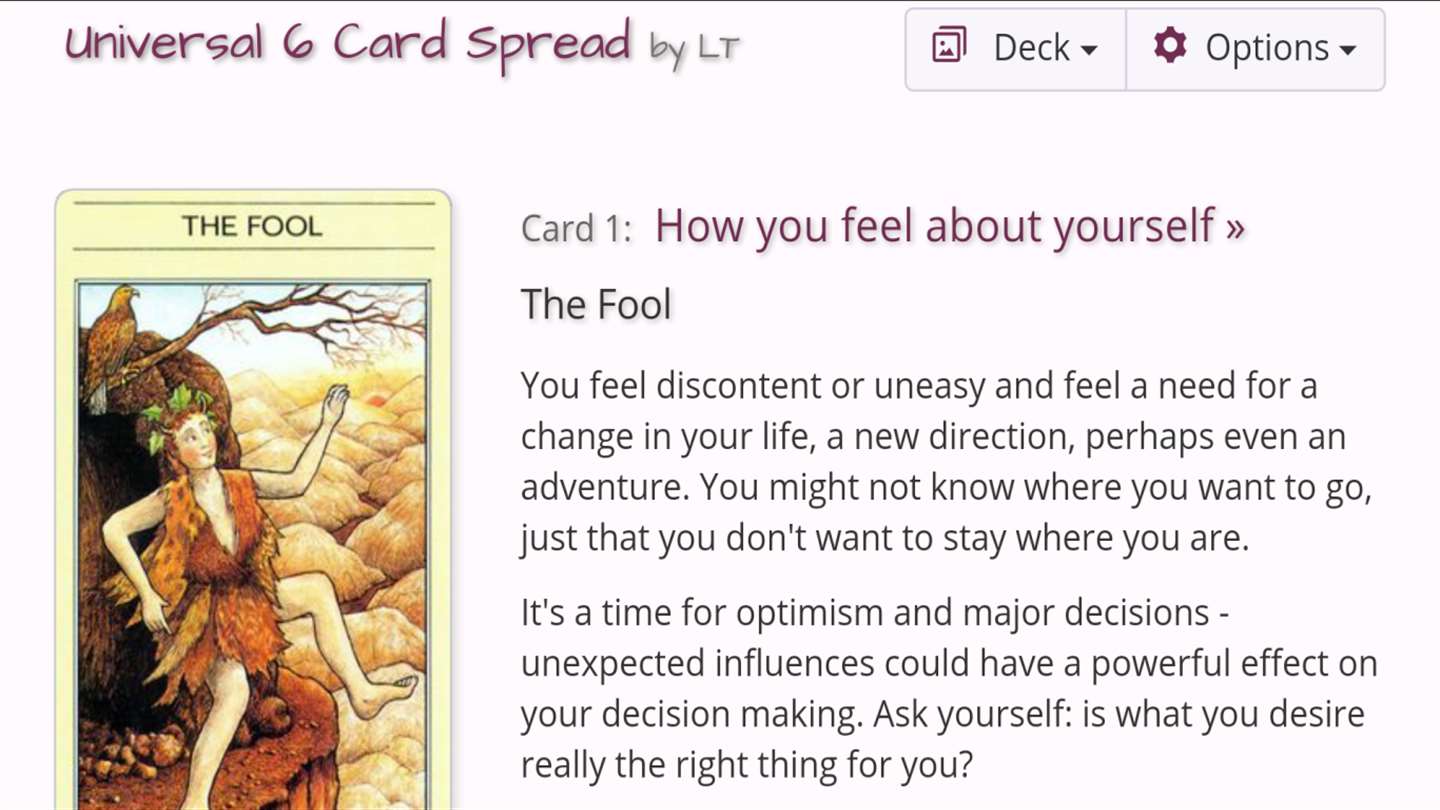Click the » chevron after the Card 1 heading
Viewport: 1440px width, 810px height.
tap(1235, 228)
